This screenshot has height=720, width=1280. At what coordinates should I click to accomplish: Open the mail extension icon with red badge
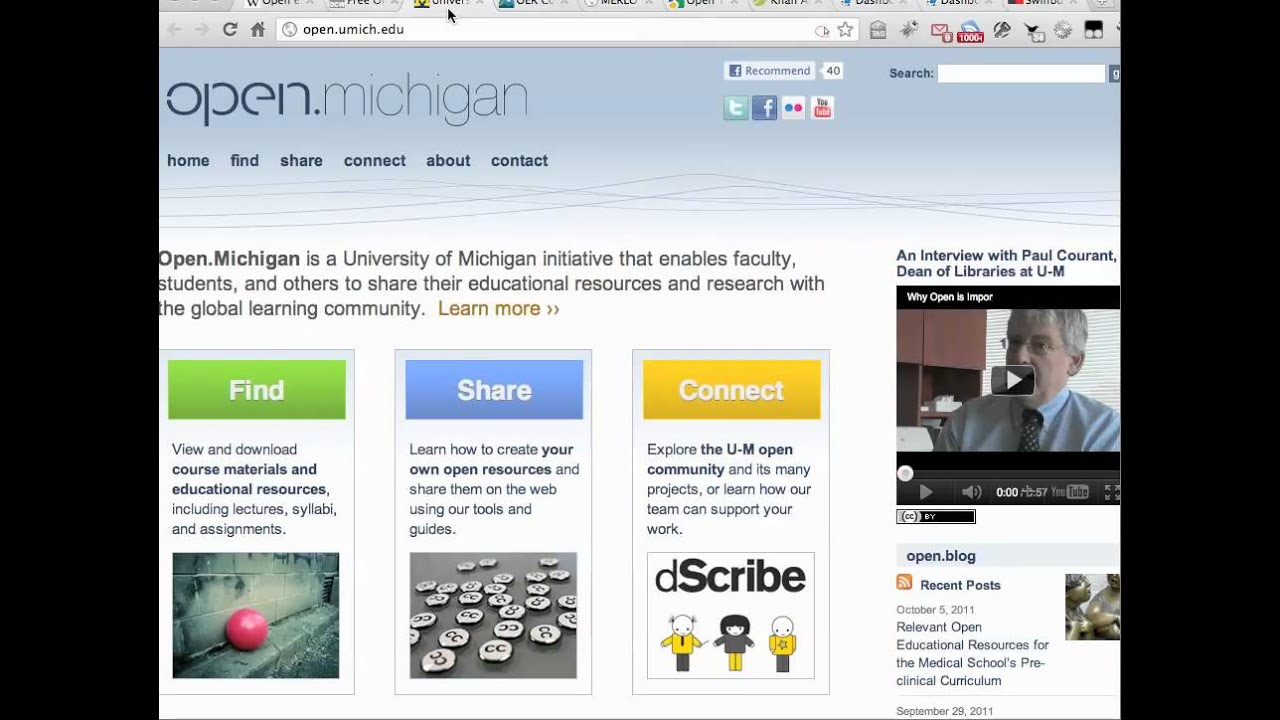coord(940,31)
